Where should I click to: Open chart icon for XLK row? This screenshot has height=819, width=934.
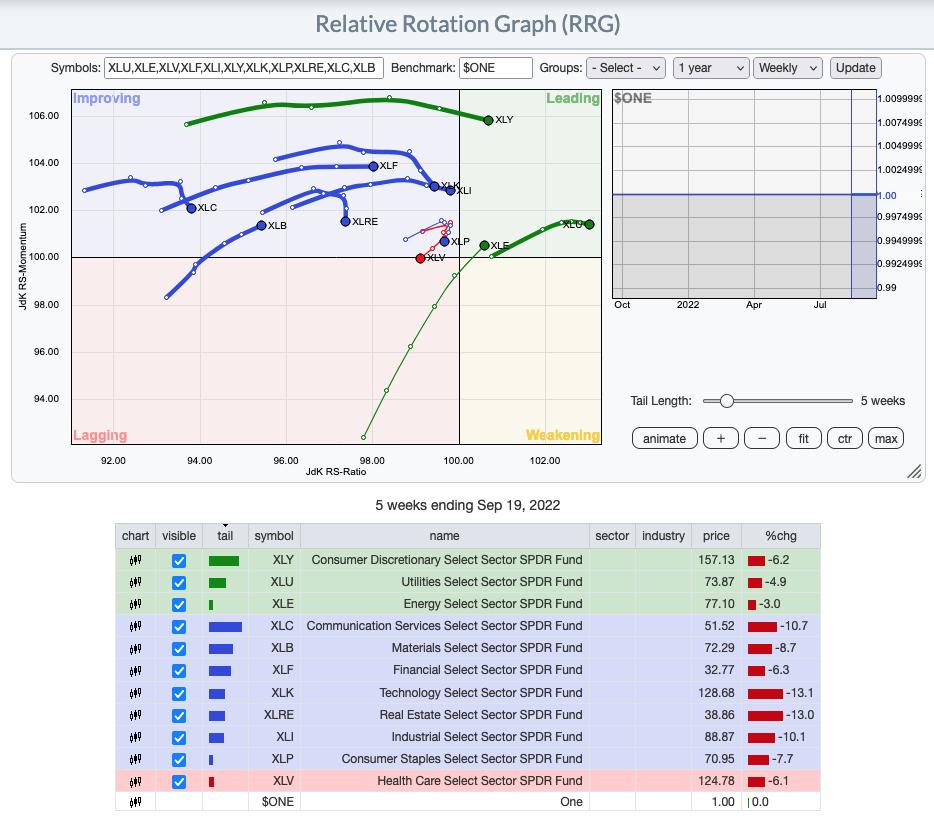pos(135,693)
